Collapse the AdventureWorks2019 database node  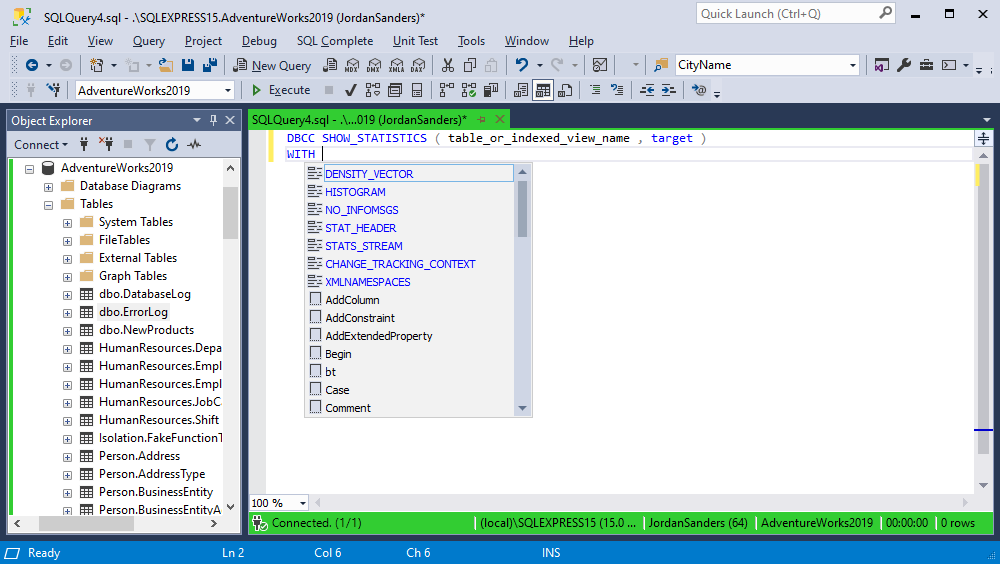29,169
